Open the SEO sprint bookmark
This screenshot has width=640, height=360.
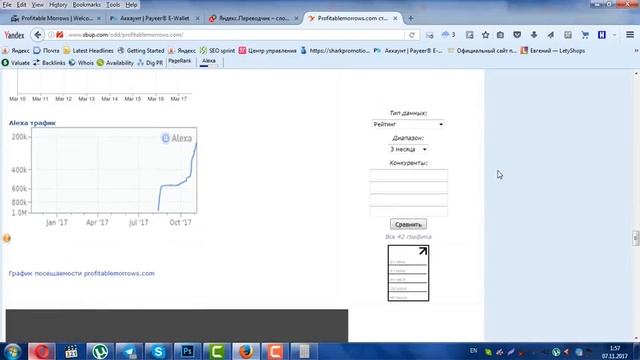[x=218, y=51]
